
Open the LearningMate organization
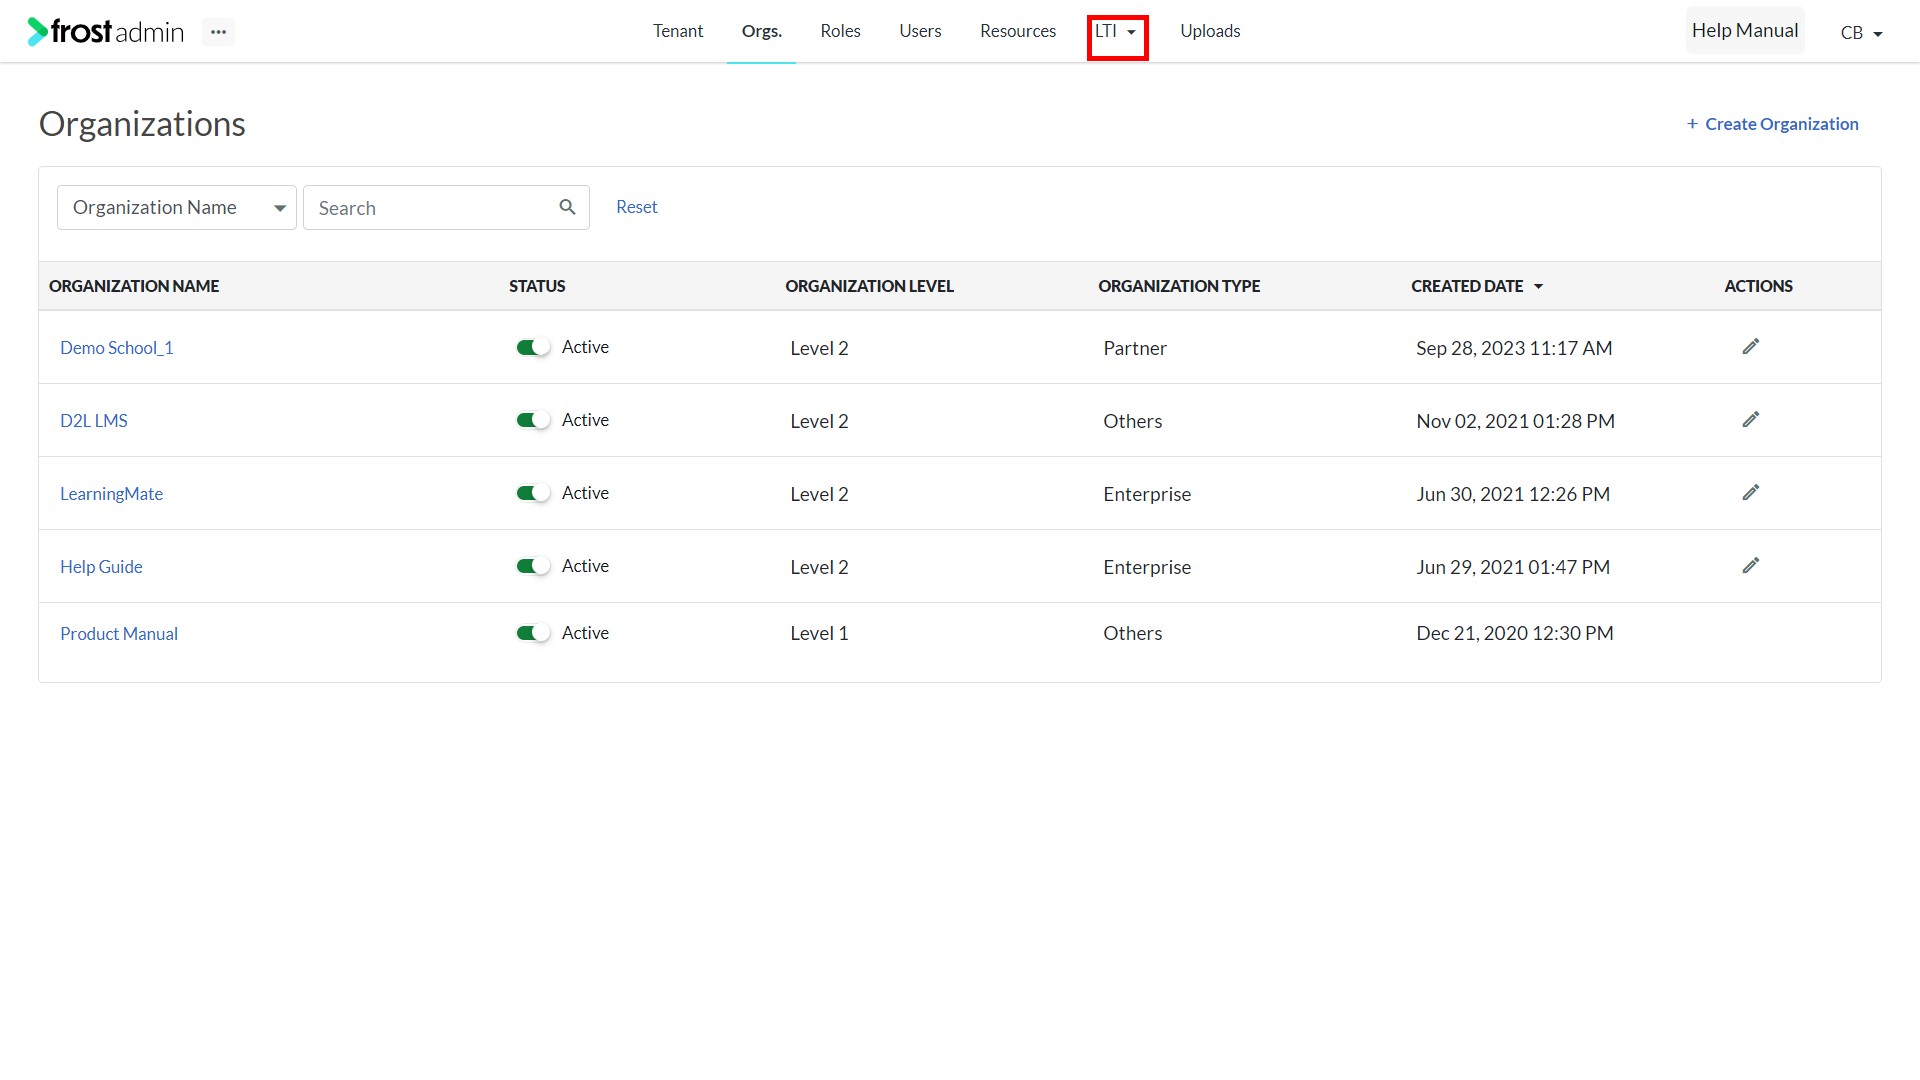point(111,494)
